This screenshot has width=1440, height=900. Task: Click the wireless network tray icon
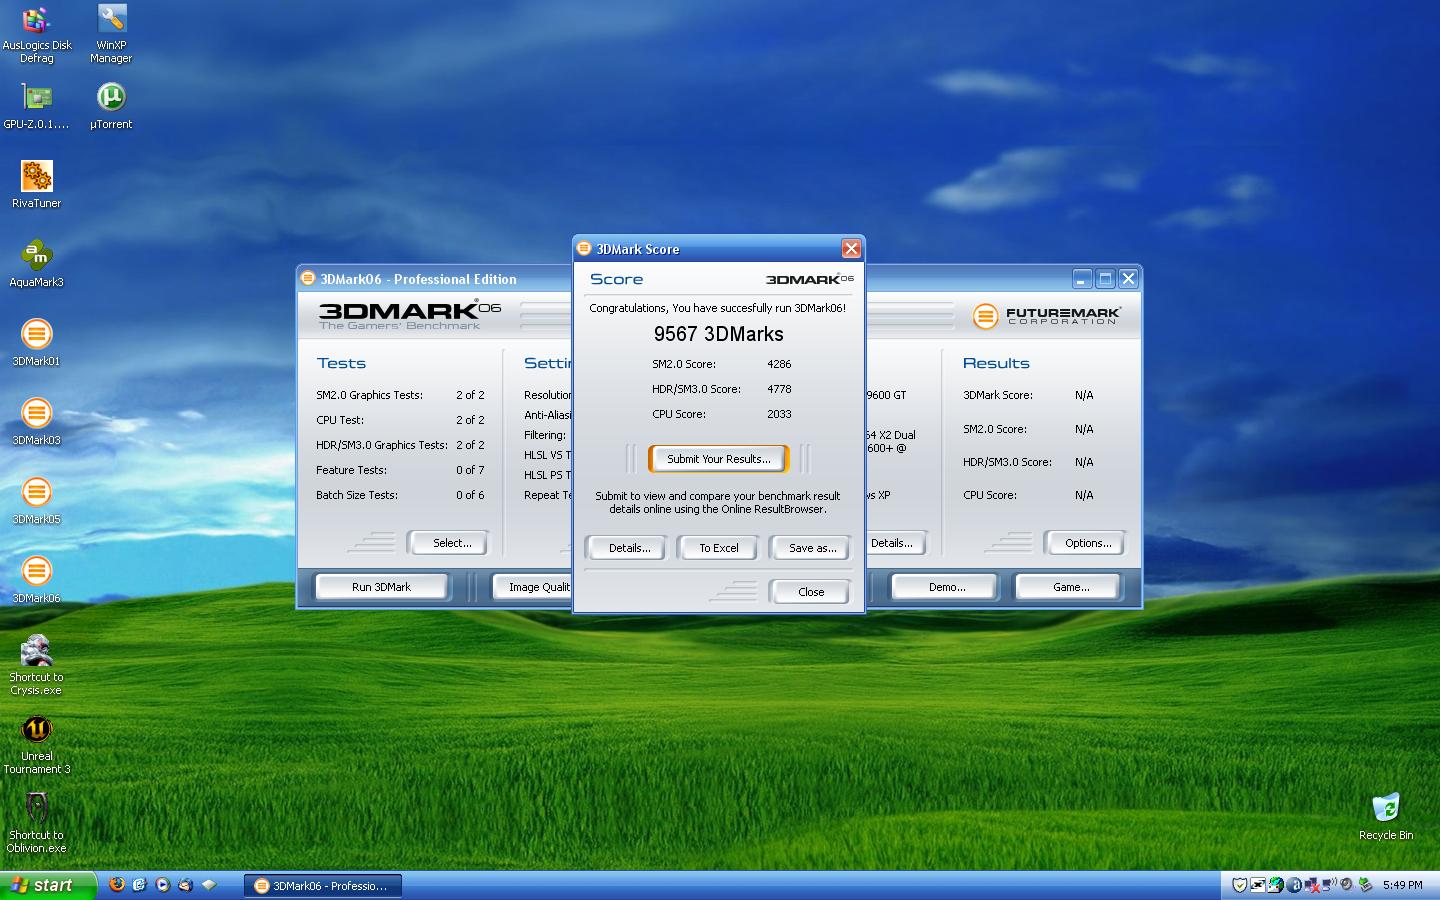[x=1329, y=884]
